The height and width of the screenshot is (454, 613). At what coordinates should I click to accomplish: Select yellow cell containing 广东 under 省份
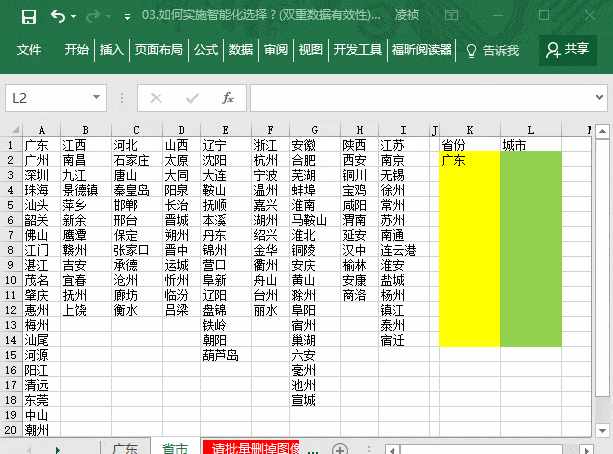pos(469,159)
